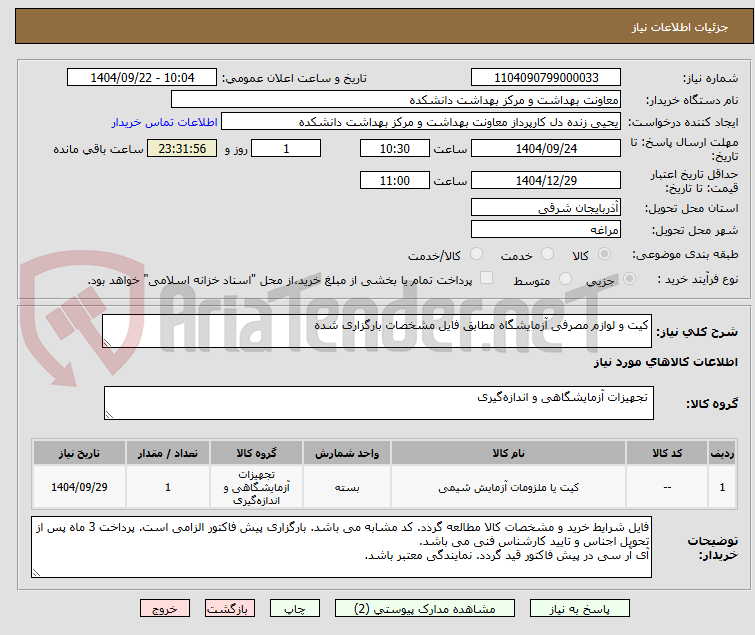This screenshot has width=755, height=635.
Task: Click the announcement date field 1404/09/22 - 10:04
Action: pos(142,78)
